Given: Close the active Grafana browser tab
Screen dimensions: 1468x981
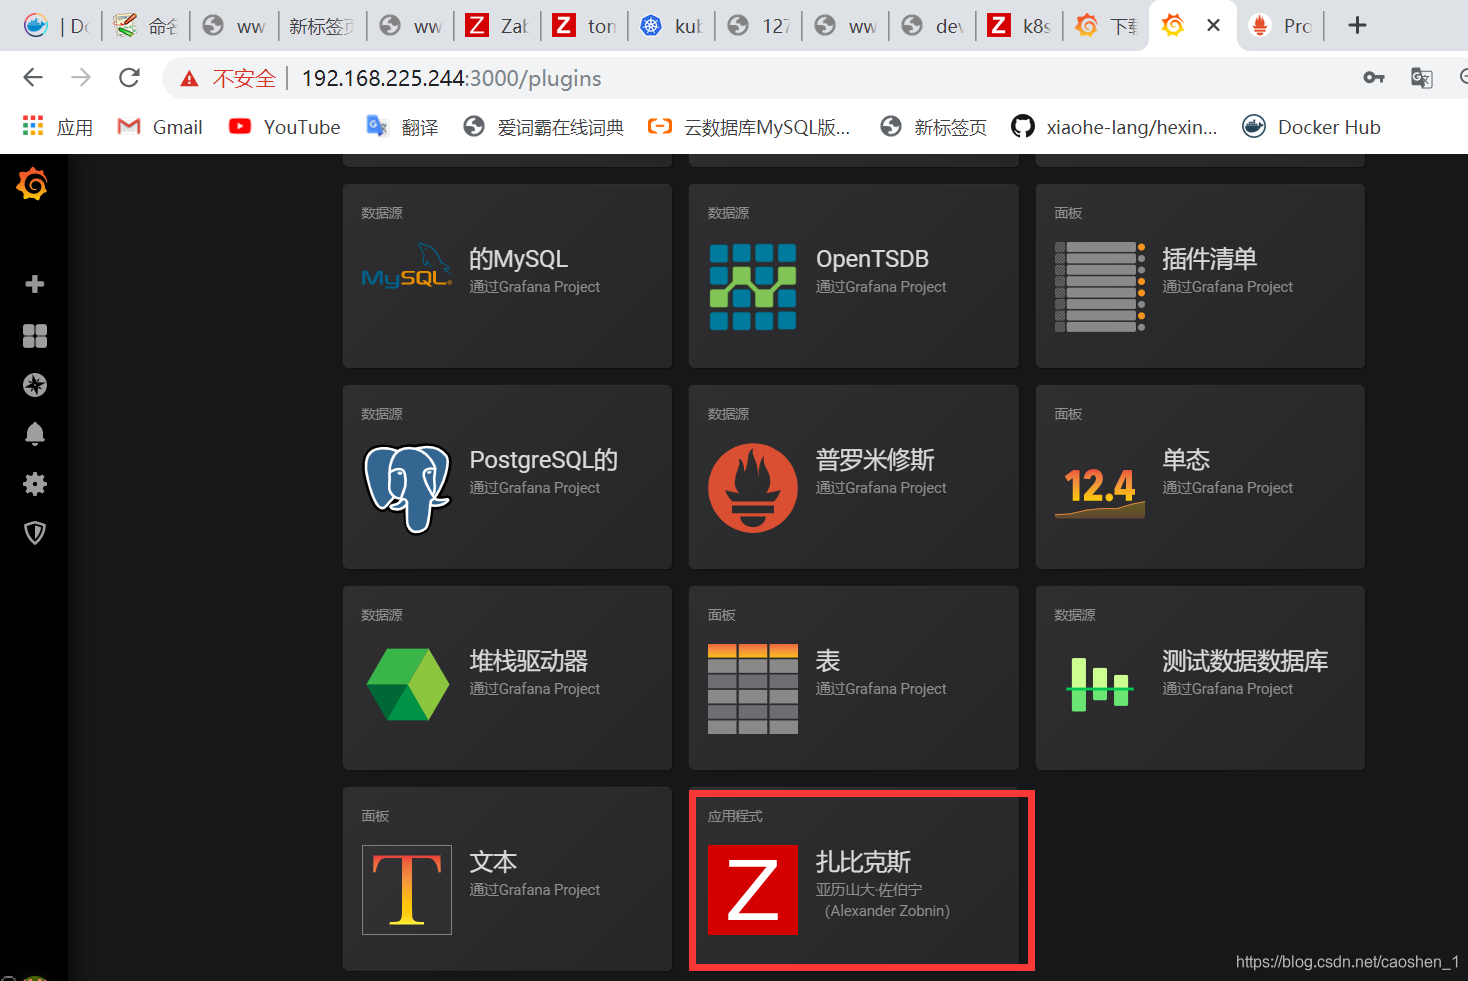Looking at the screenshot, I should [1213, 26].
